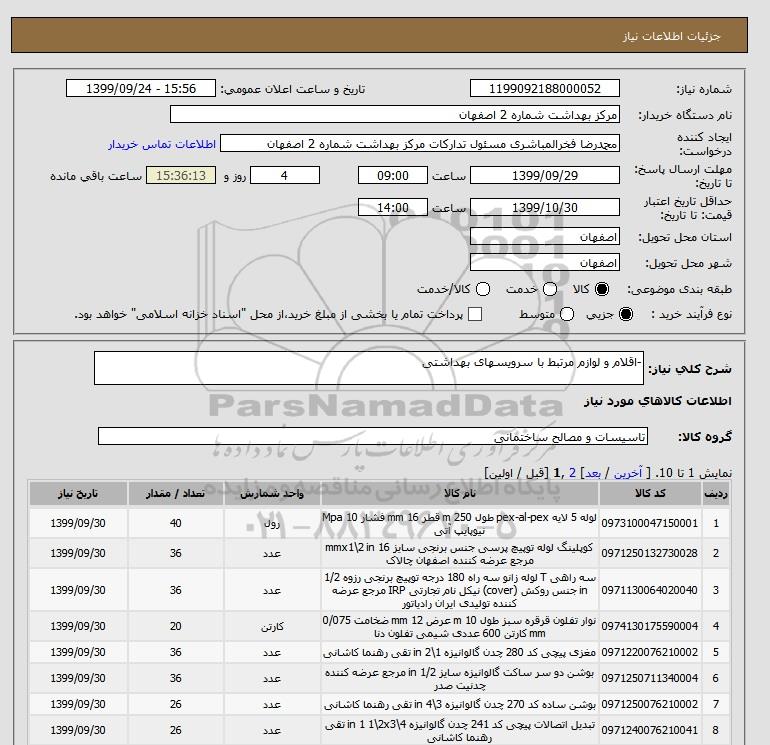Select the جزیی purchase type radio
The height and width of the screenshot is (745, 770).
pos(626,314)
